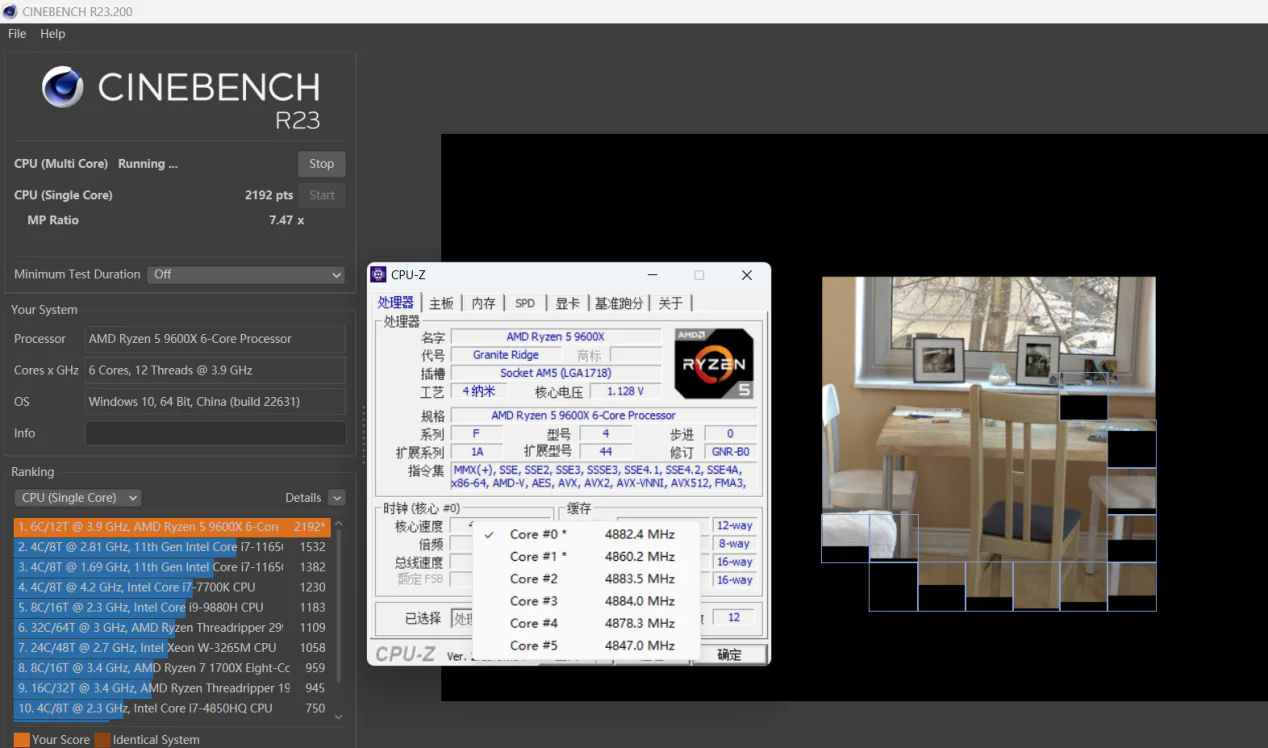Click the ranking list scroll-down arrow
Screen dimensions: 1268x748
338,717
